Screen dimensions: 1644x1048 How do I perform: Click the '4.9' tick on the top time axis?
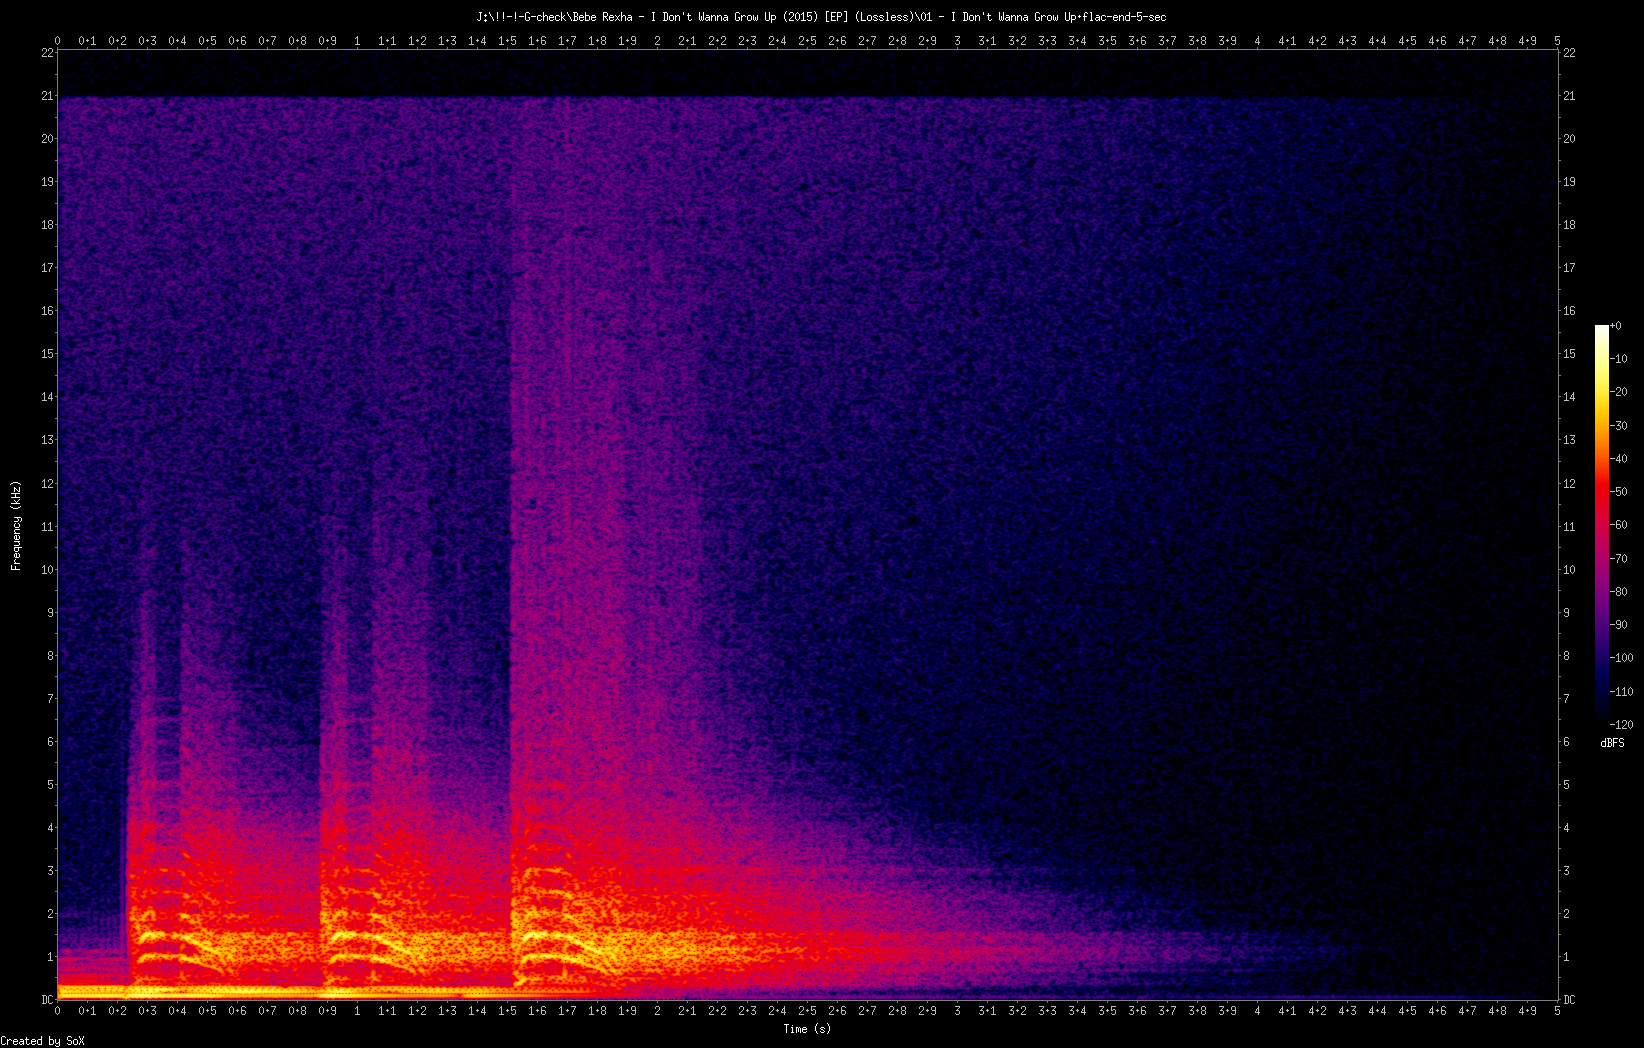click(1527, 41)
